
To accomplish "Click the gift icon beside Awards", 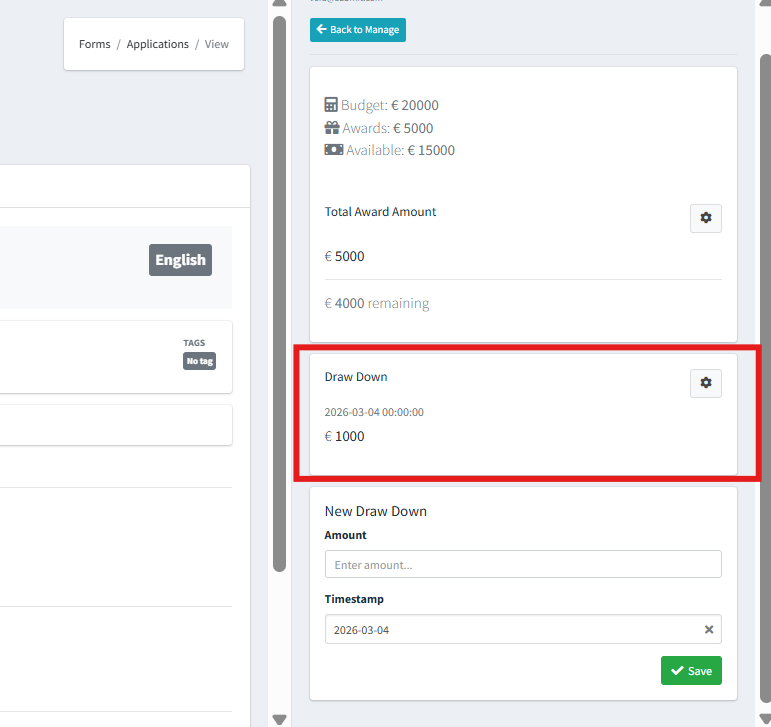I will click(332, 128).
